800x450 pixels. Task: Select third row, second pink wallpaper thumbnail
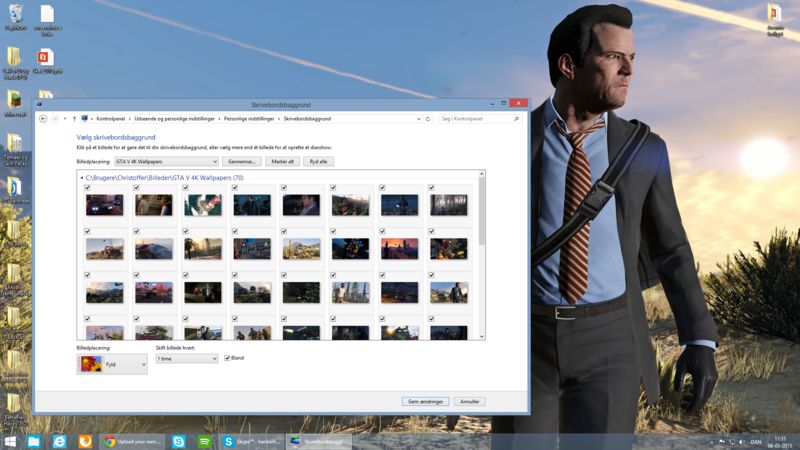[x=154, y=292]
